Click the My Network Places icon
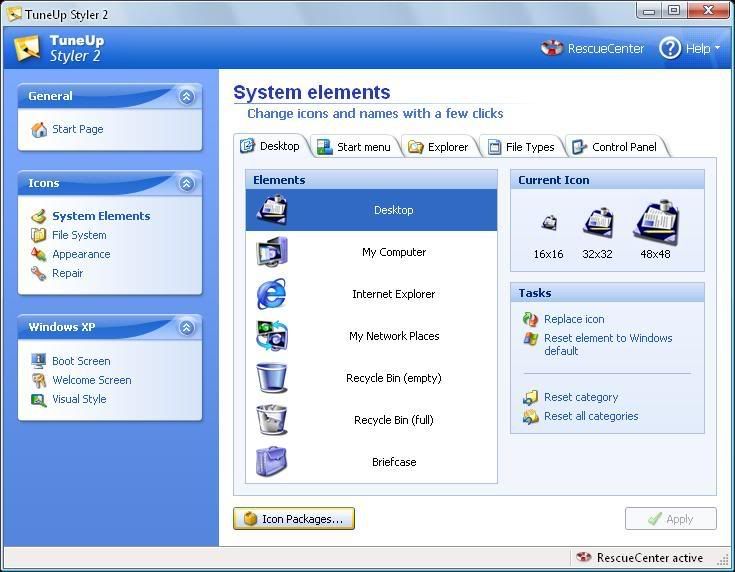 (x=271, y=336)
